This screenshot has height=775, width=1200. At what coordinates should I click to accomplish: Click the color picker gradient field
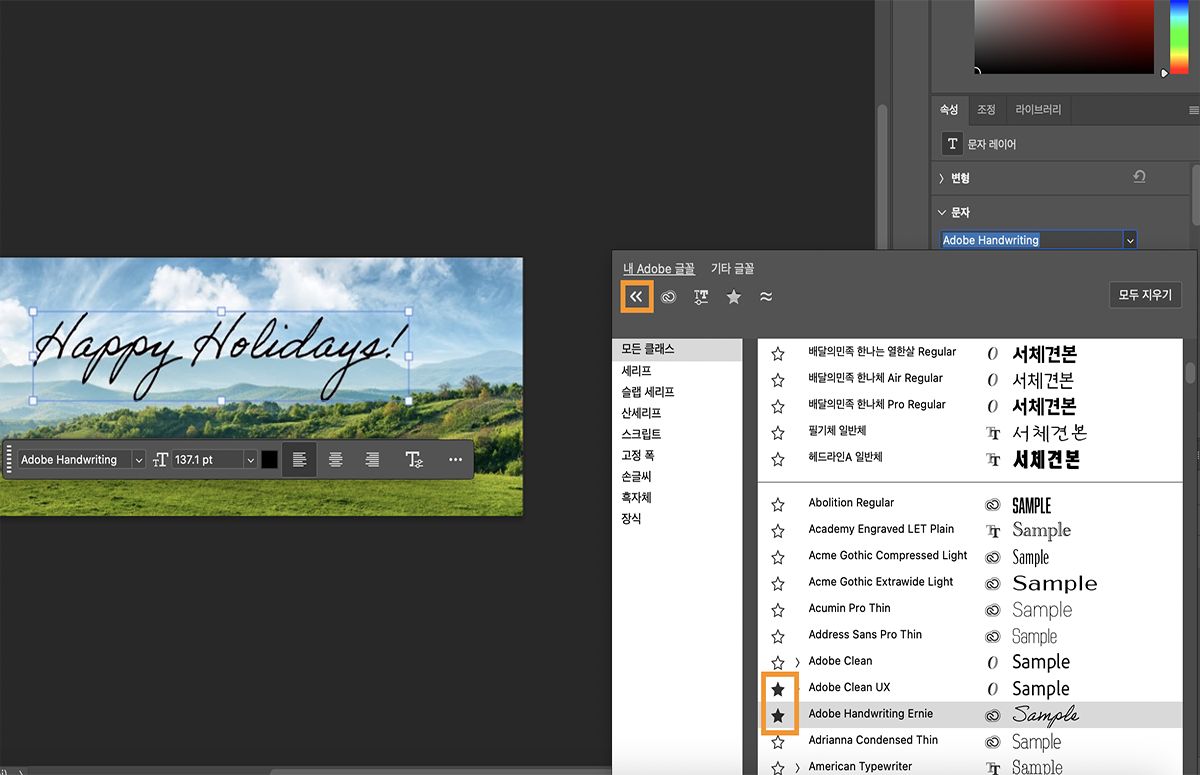coord(1065,37)
